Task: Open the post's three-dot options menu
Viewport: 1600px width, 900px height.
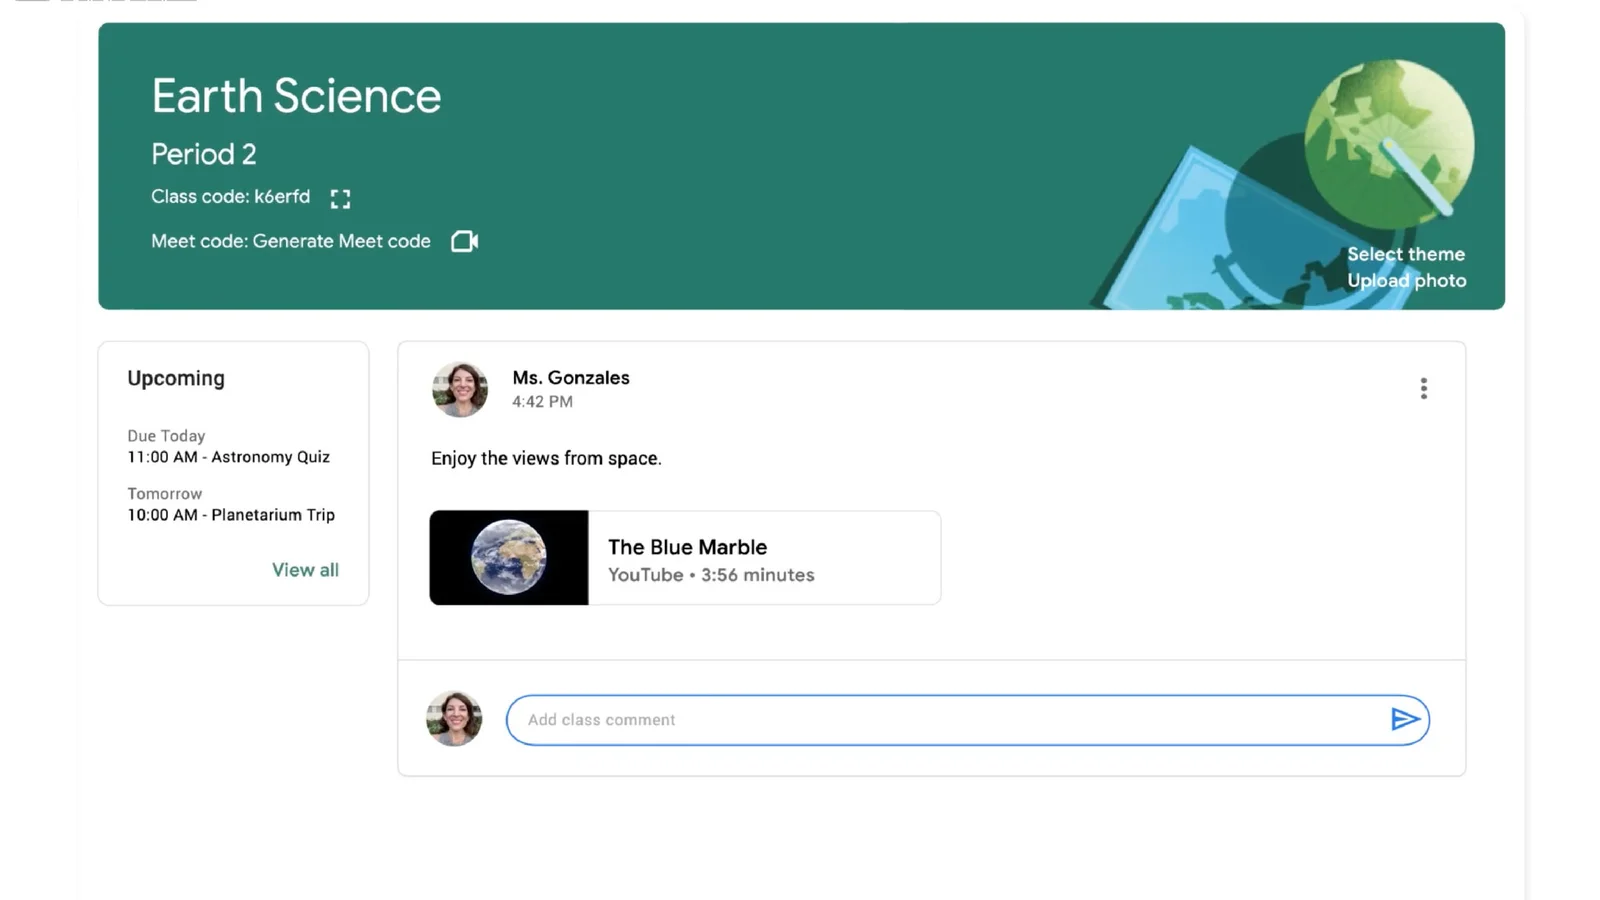Action: [x=1423, y=388]
